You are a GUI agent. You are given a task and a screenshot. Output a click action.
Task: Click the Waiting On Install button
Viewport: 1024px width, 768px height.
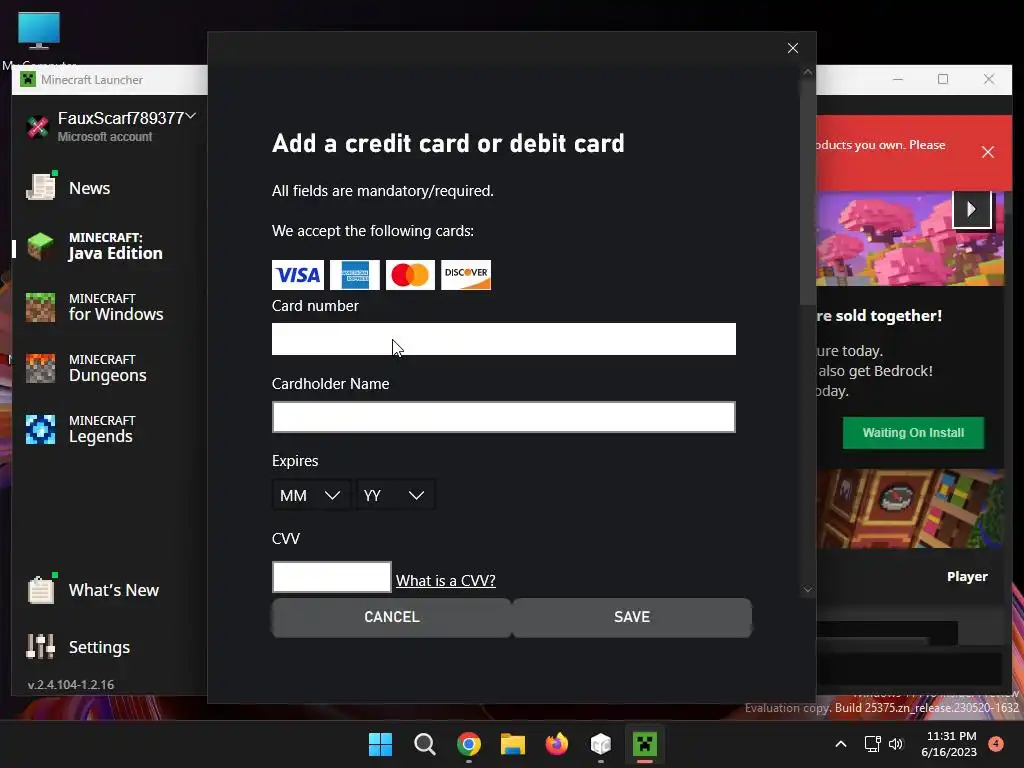coord(913,433)
